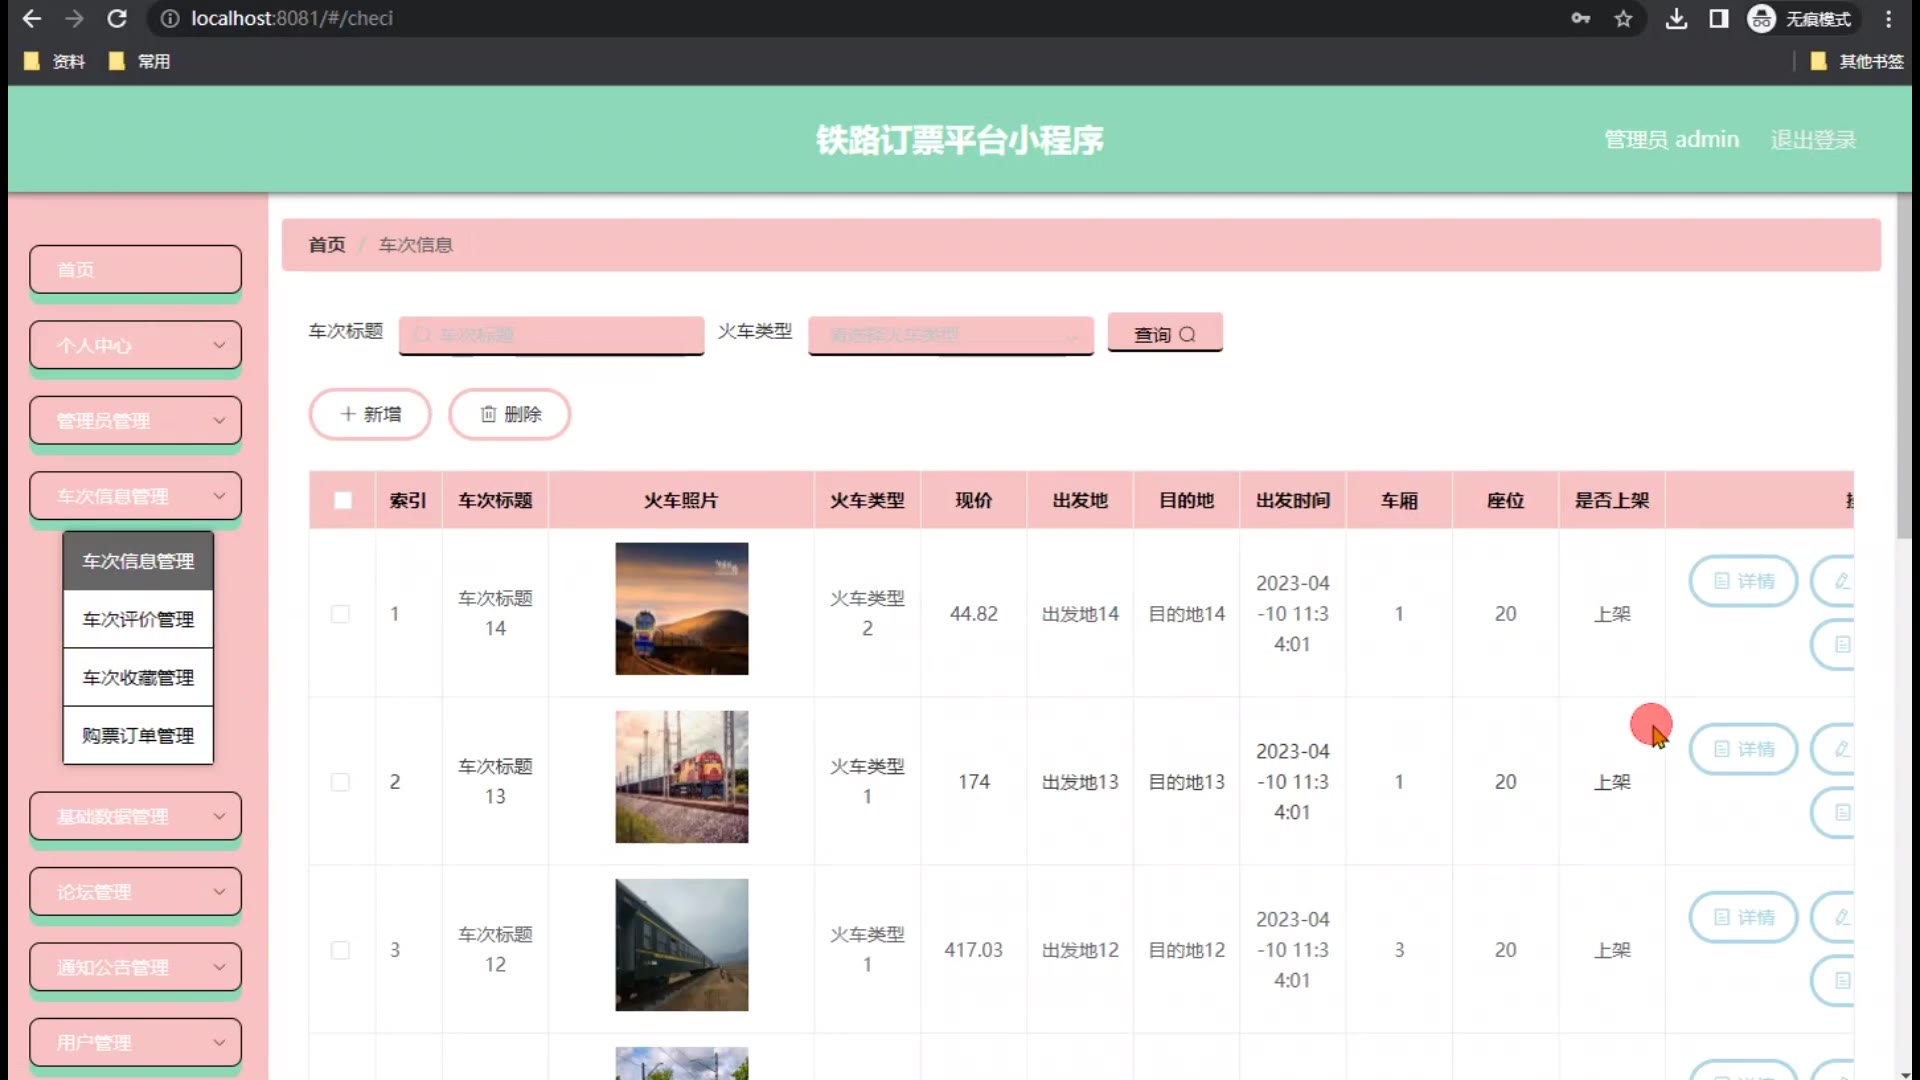Check the checkbox for row 1
Screen dimensions: 1920x1080
pos(341,614)
